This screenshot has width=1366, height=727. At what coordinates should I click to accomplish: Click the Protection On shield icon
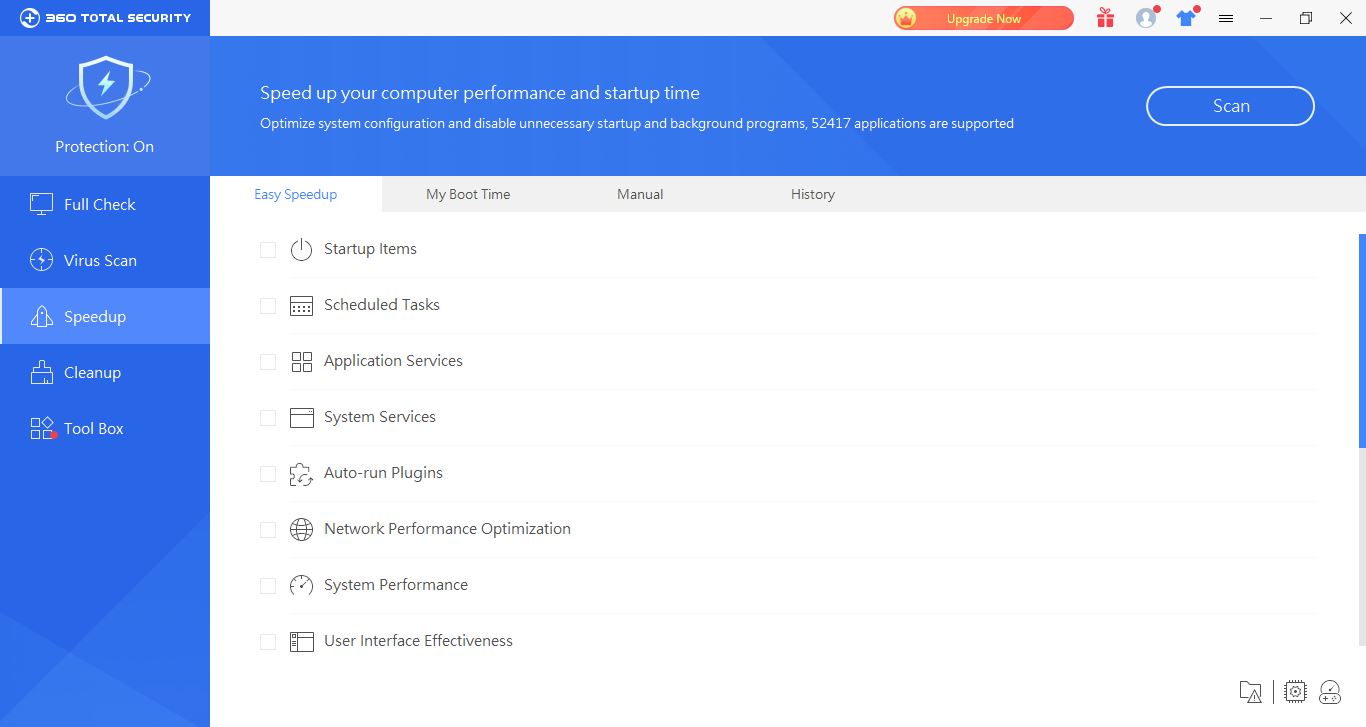(105, 88)
